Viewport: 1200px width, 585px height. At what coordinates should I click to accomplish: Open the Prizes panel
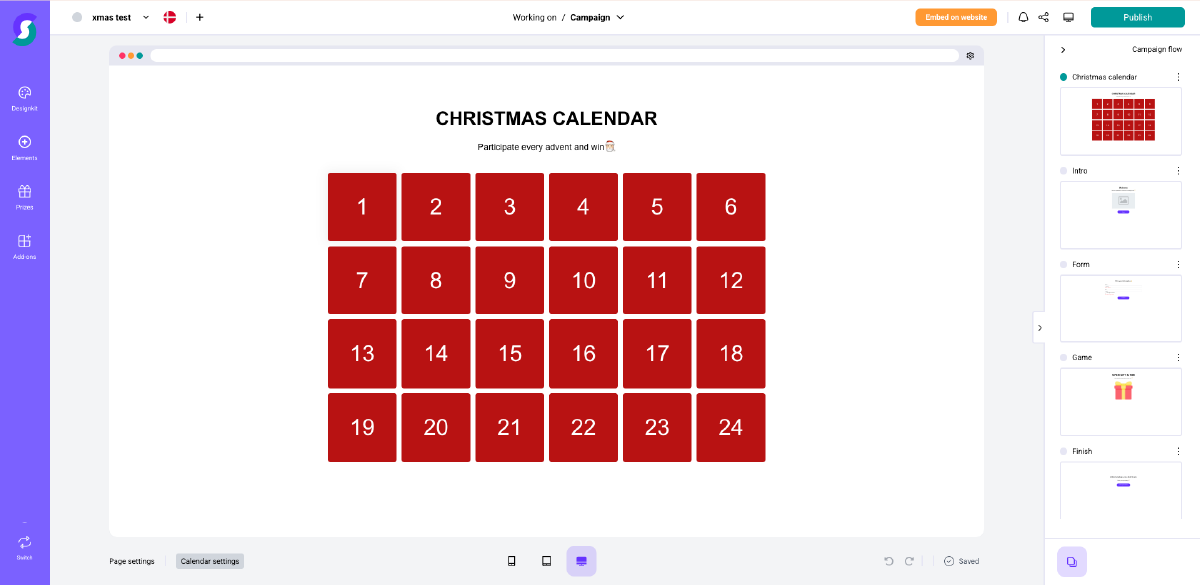coord(25,196)
